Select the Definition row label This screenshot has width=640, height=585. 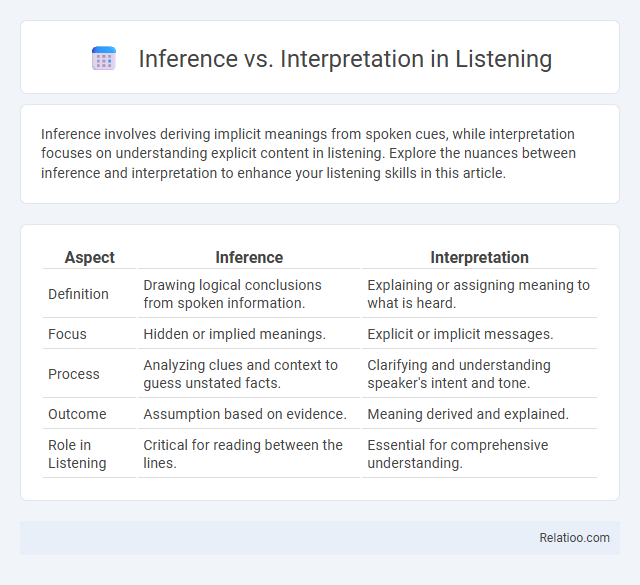coord(78,294)
